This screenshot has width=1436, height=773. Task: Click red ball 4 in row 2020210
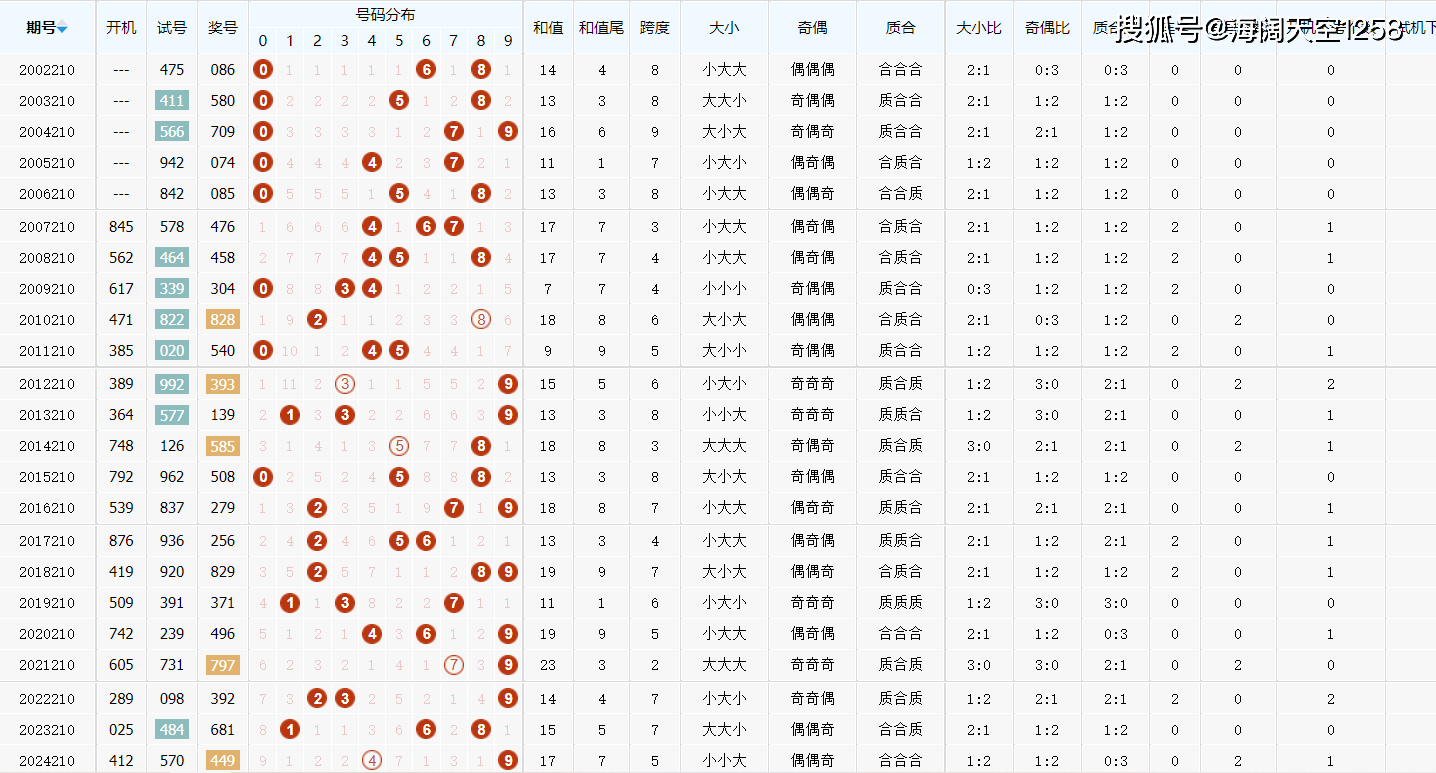click(x=372, y=634)
